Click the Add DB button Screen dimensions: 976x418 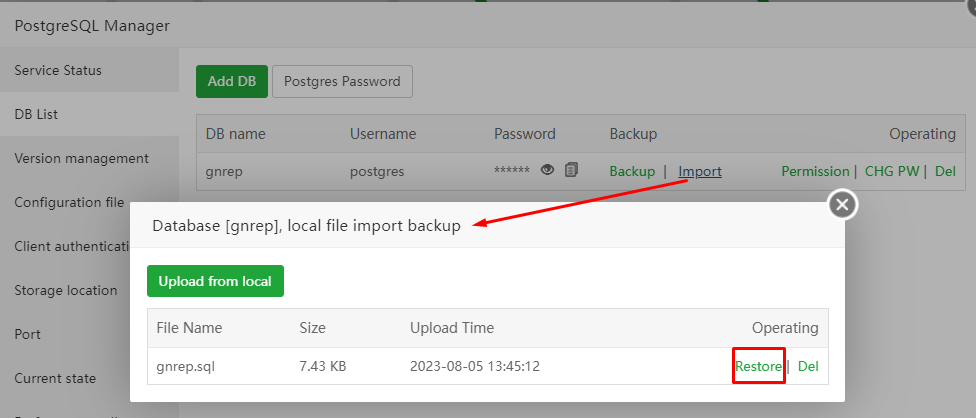click(231, 82)
